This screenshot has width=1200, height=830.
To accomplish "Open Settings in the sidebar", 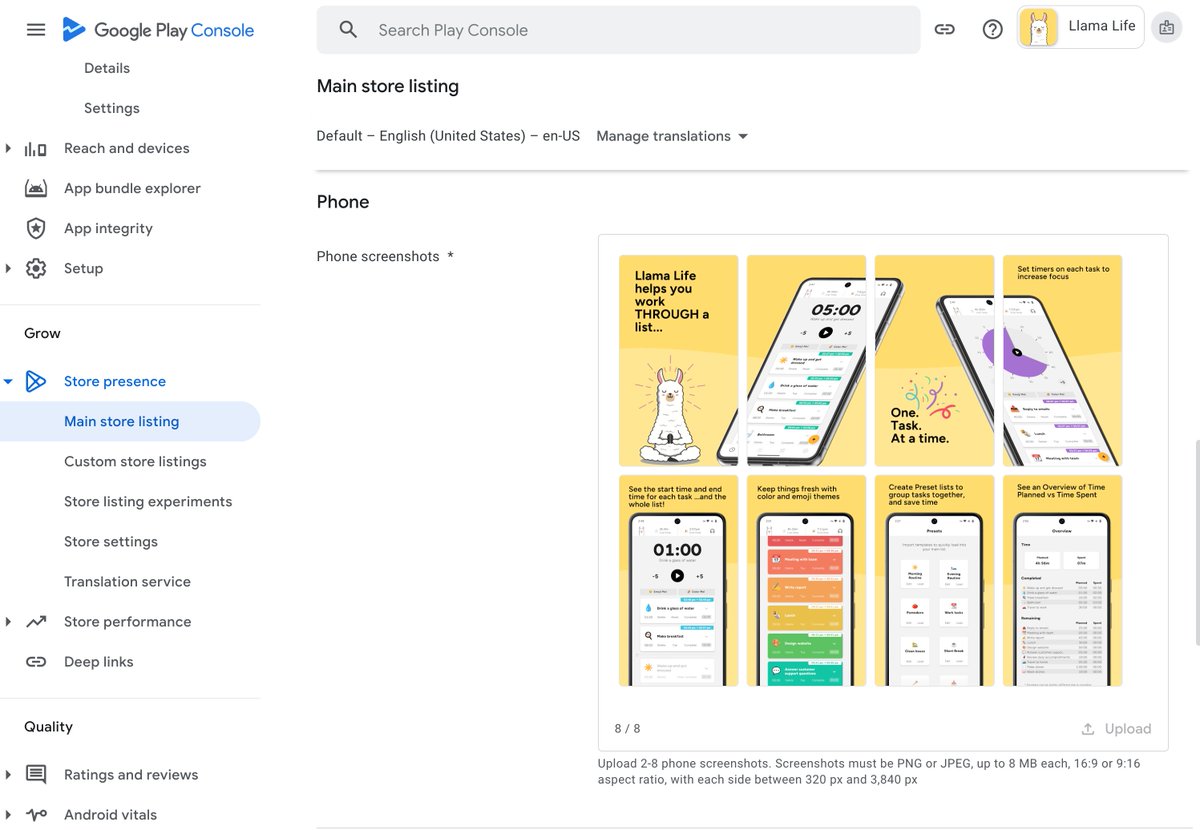I will coord(112,108).
